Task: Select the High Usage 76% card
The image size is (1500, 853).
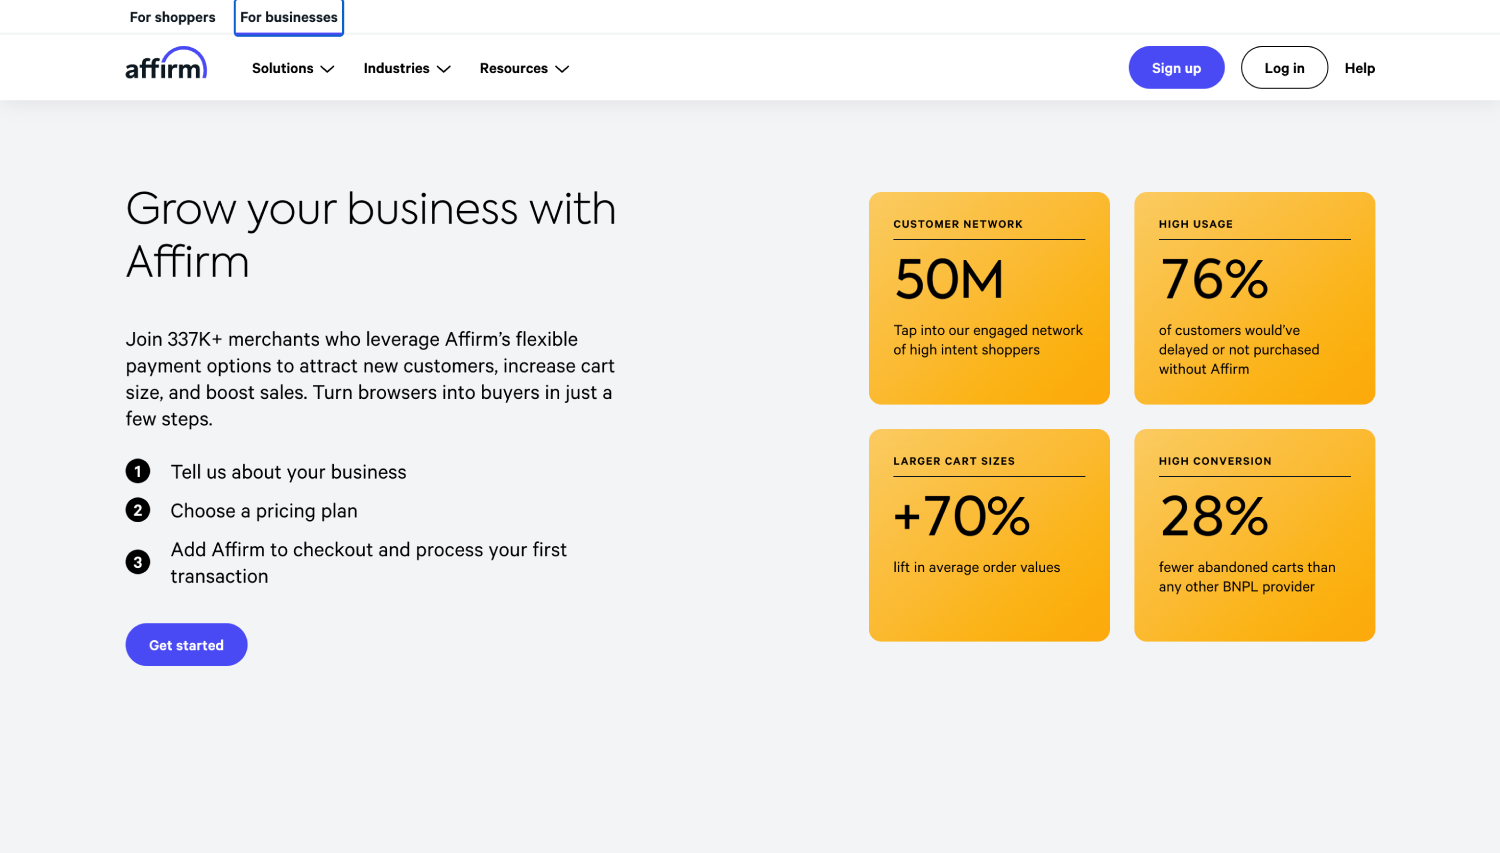Action: (1254, 298)
